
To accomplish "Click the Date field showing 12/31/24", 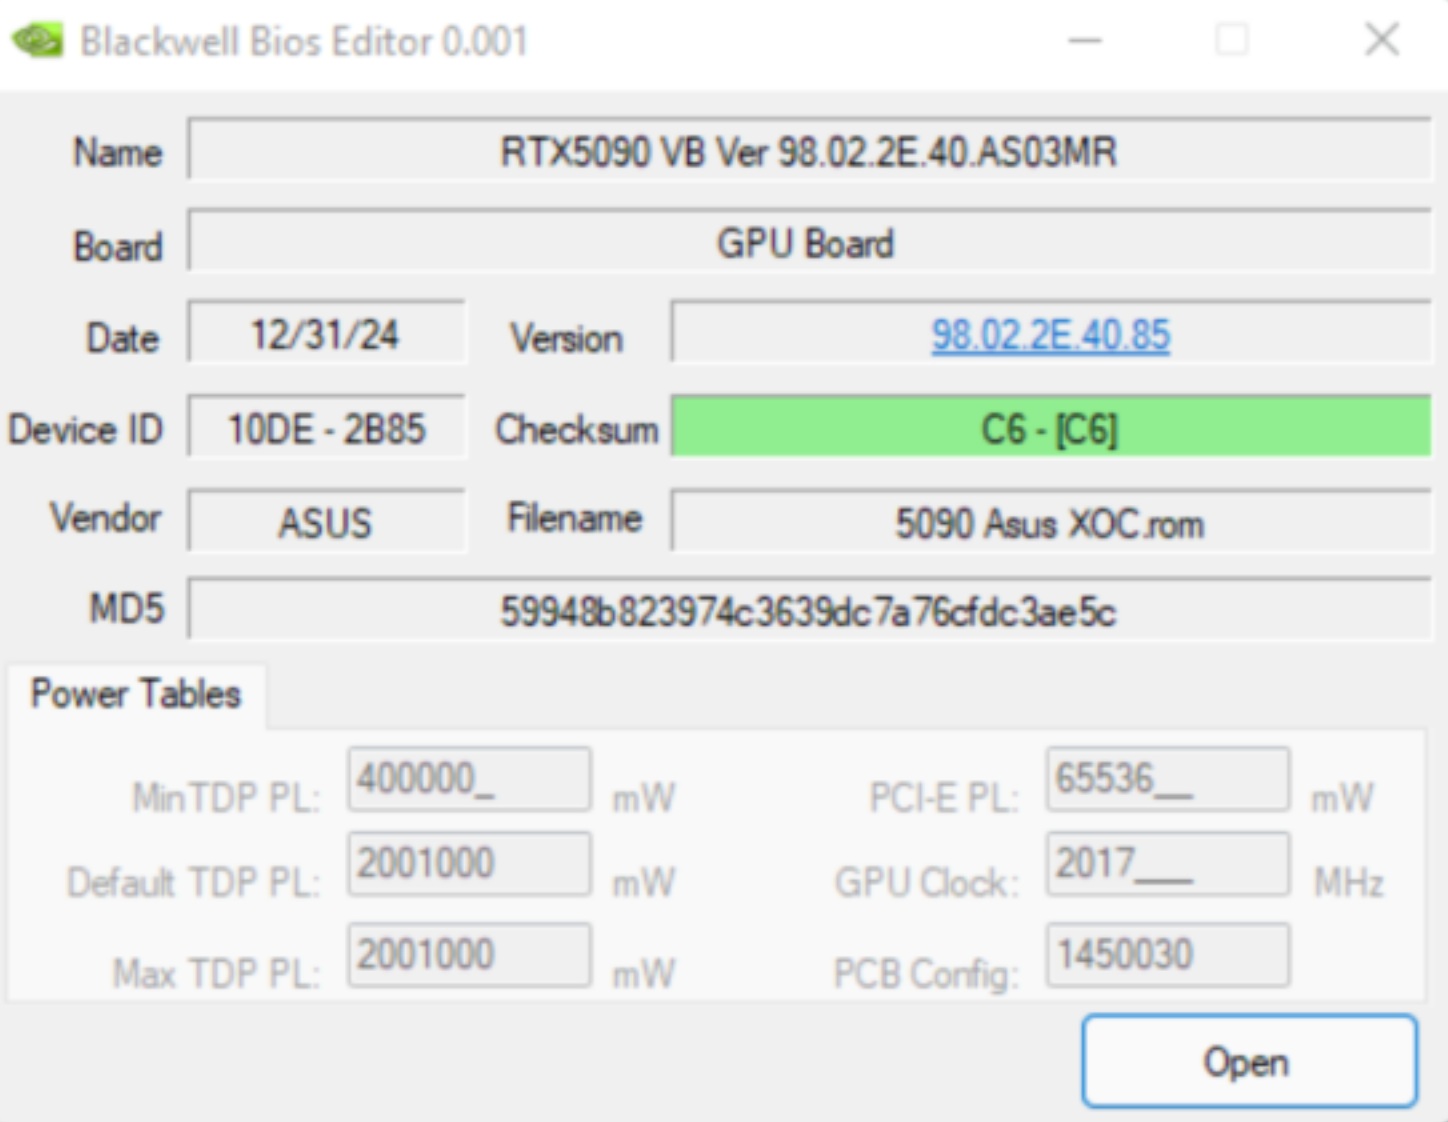I will point(326,333).
